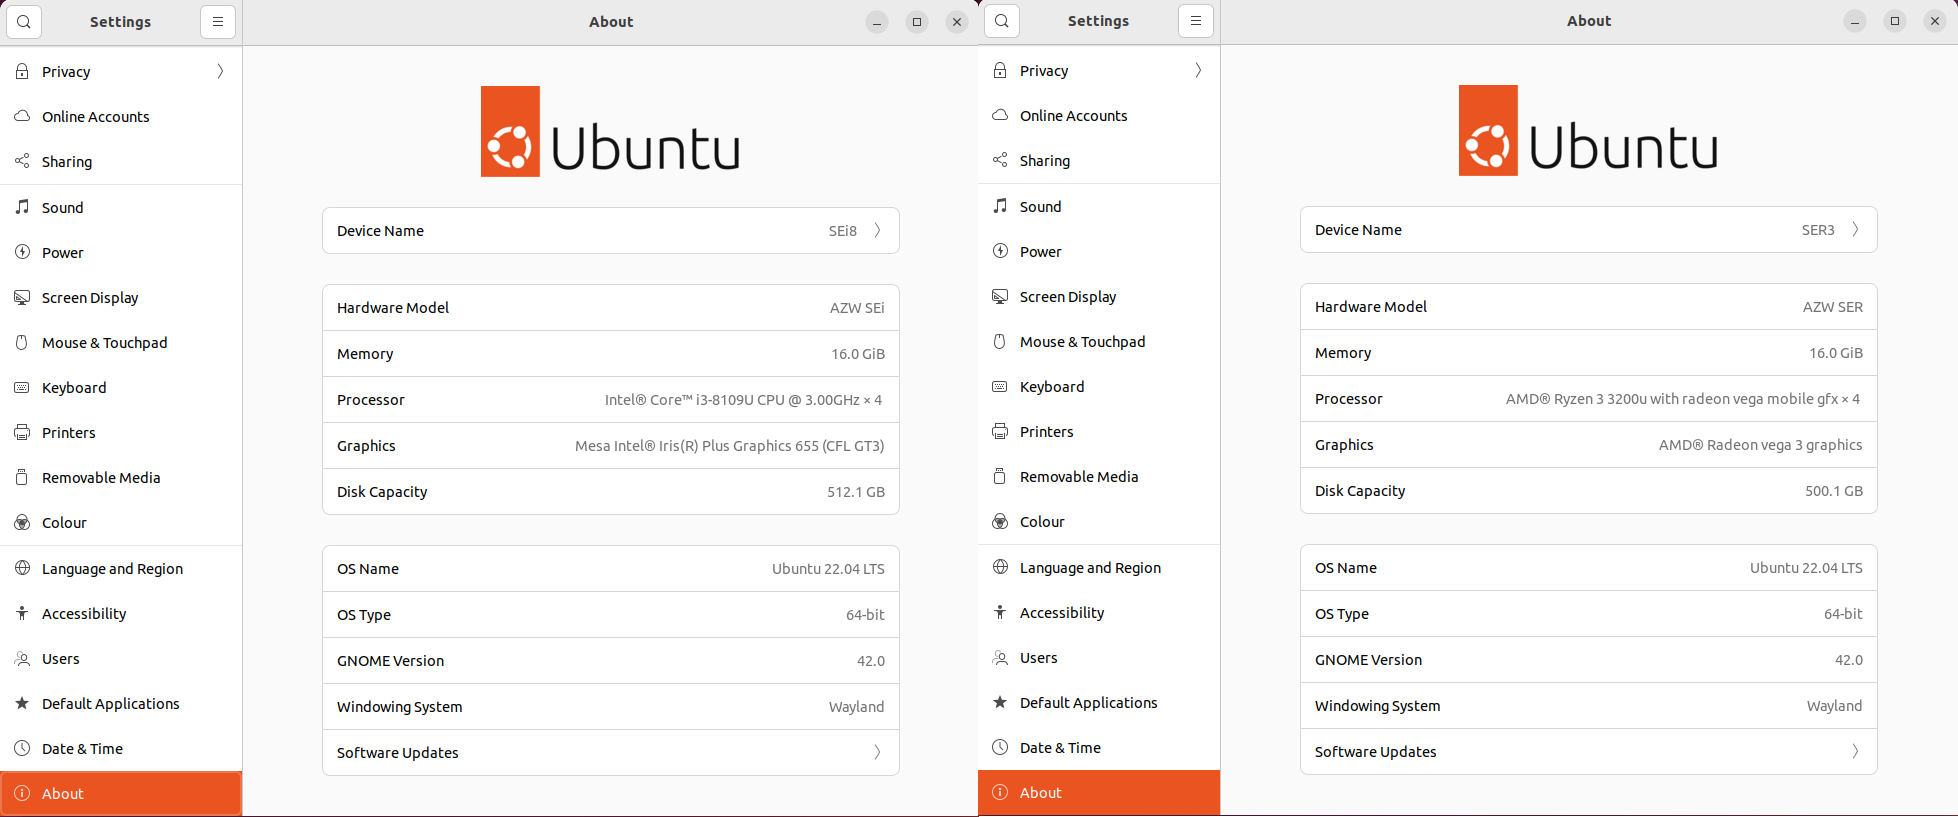Select Sharing in right window sidebar
This screenshot has width=1958, height=817.
coord(1099,161)
